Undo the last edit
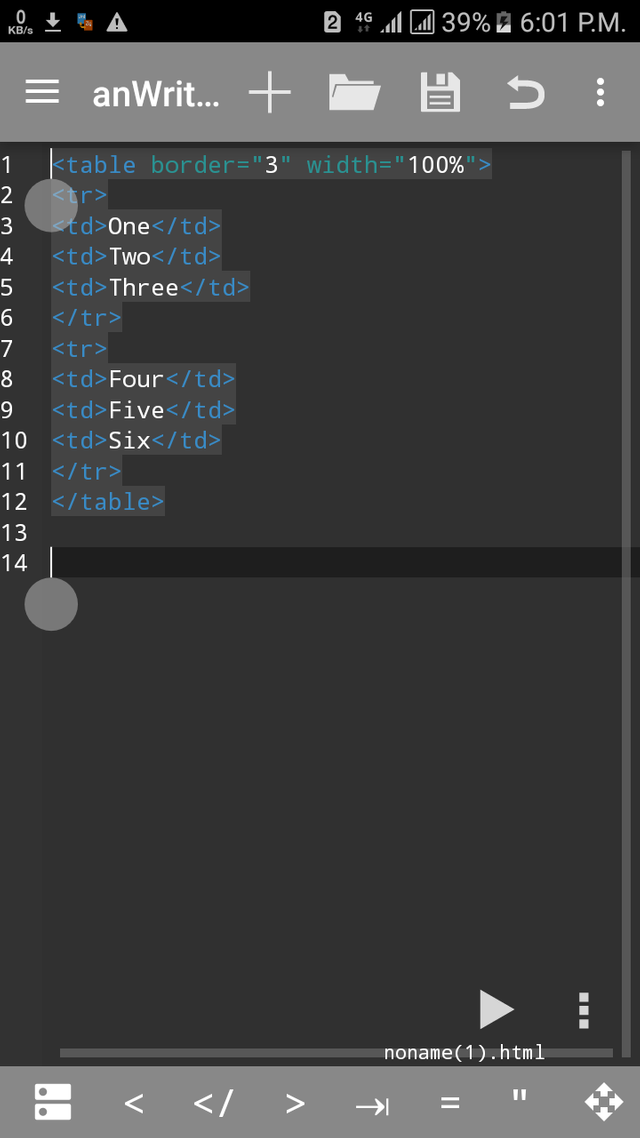This screenshot has width=640, height=1138. pyautogui.click(x=525, y=93)
